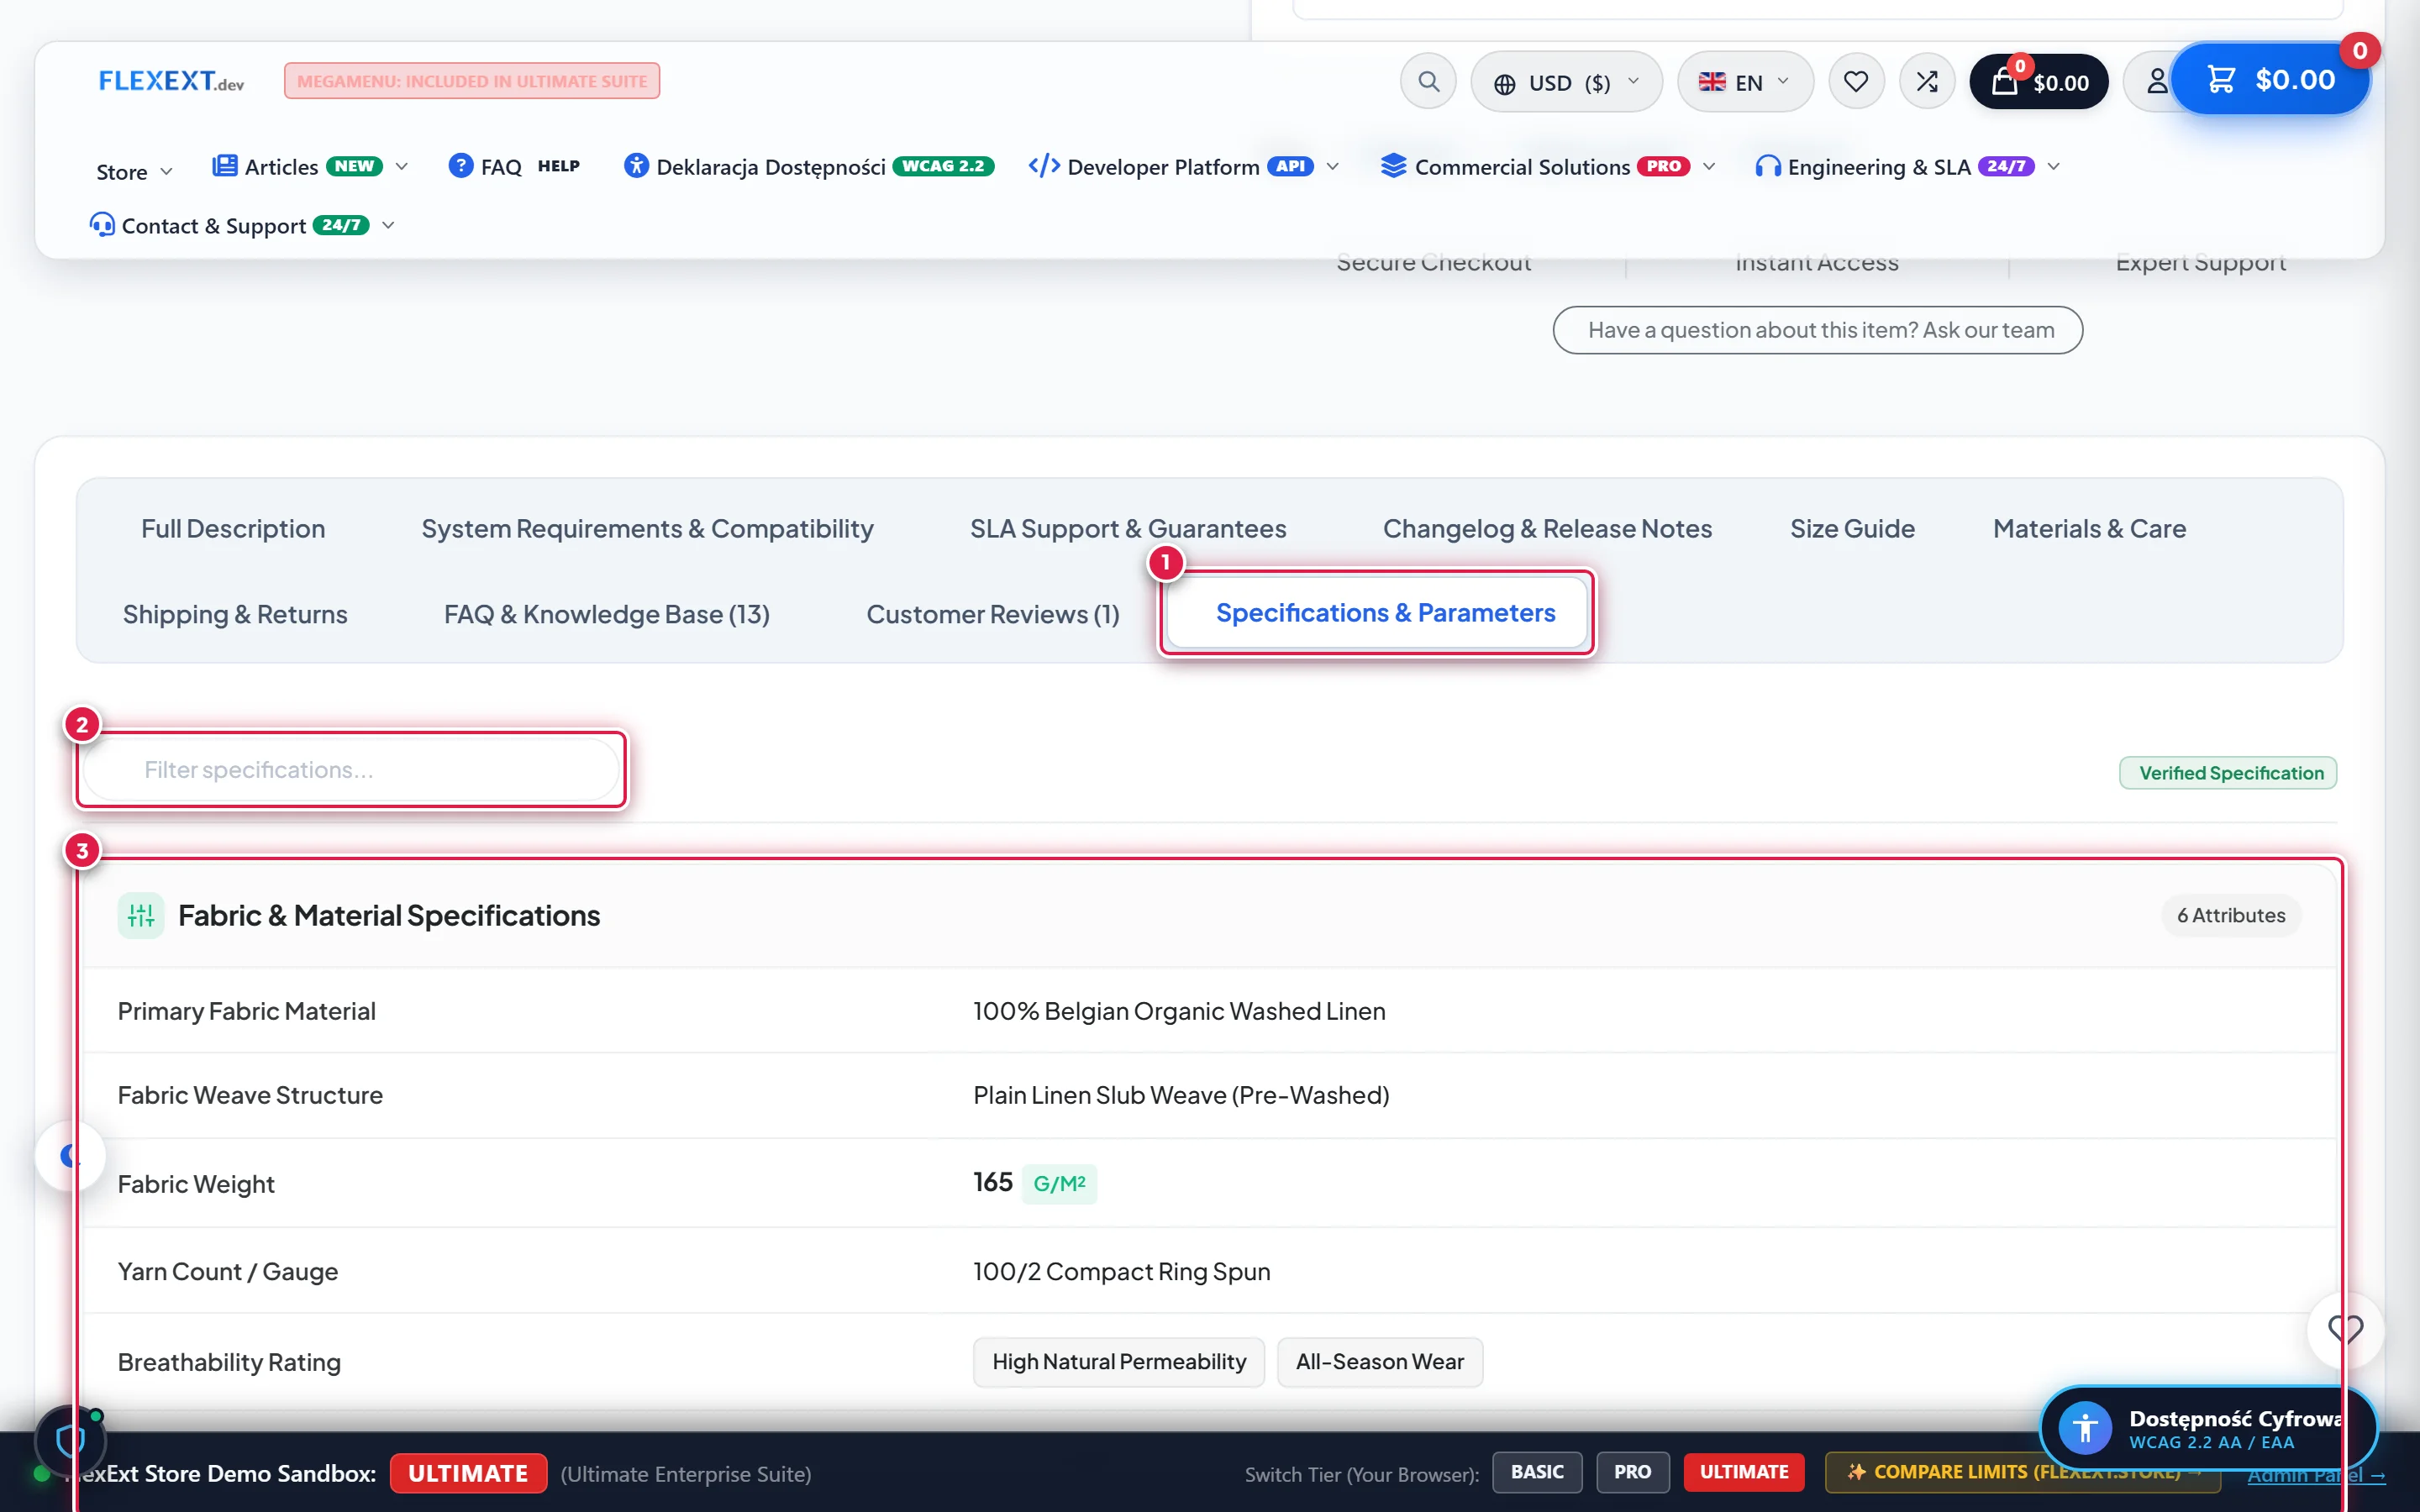Open FAQ & Knowledge Base (13) tab
This screenshot has width=2420, height=1512.
(607, 615)
